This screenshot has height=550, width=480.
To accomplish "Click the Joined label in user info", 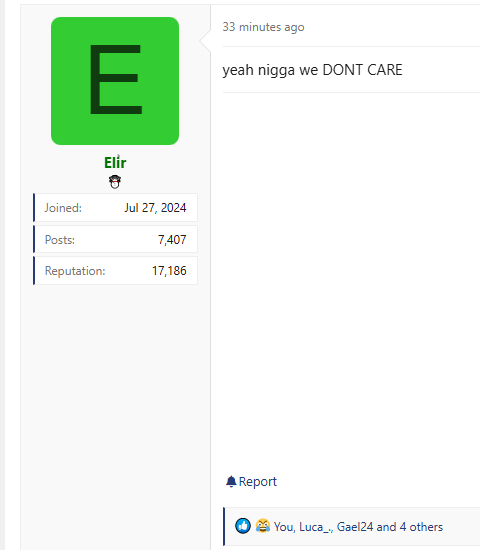I will 63,208.
